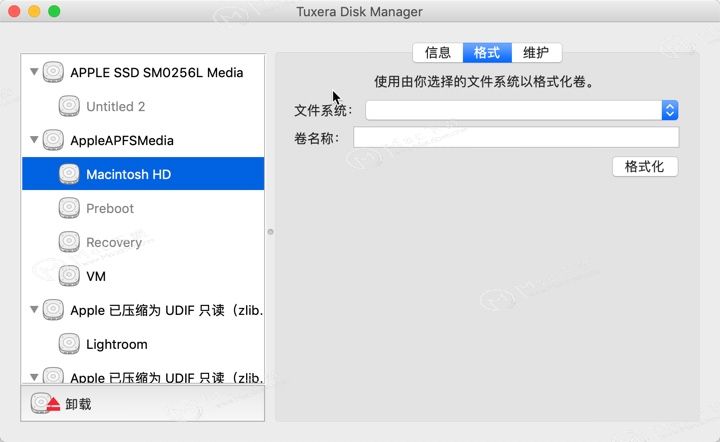Collapse the UDIF disk group above the Lightroom row
Image resolution: width=720 pixels, height=442 pixels.
point(34,309)
